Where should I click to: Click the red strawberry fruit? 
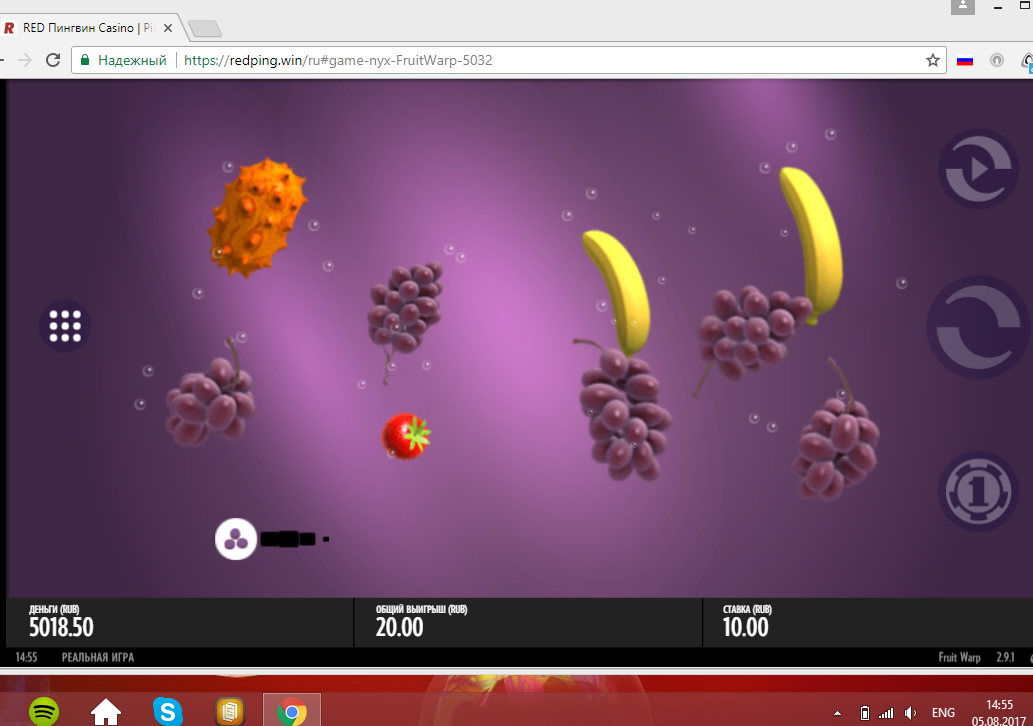pyautogui.click(x=406, y=435)
